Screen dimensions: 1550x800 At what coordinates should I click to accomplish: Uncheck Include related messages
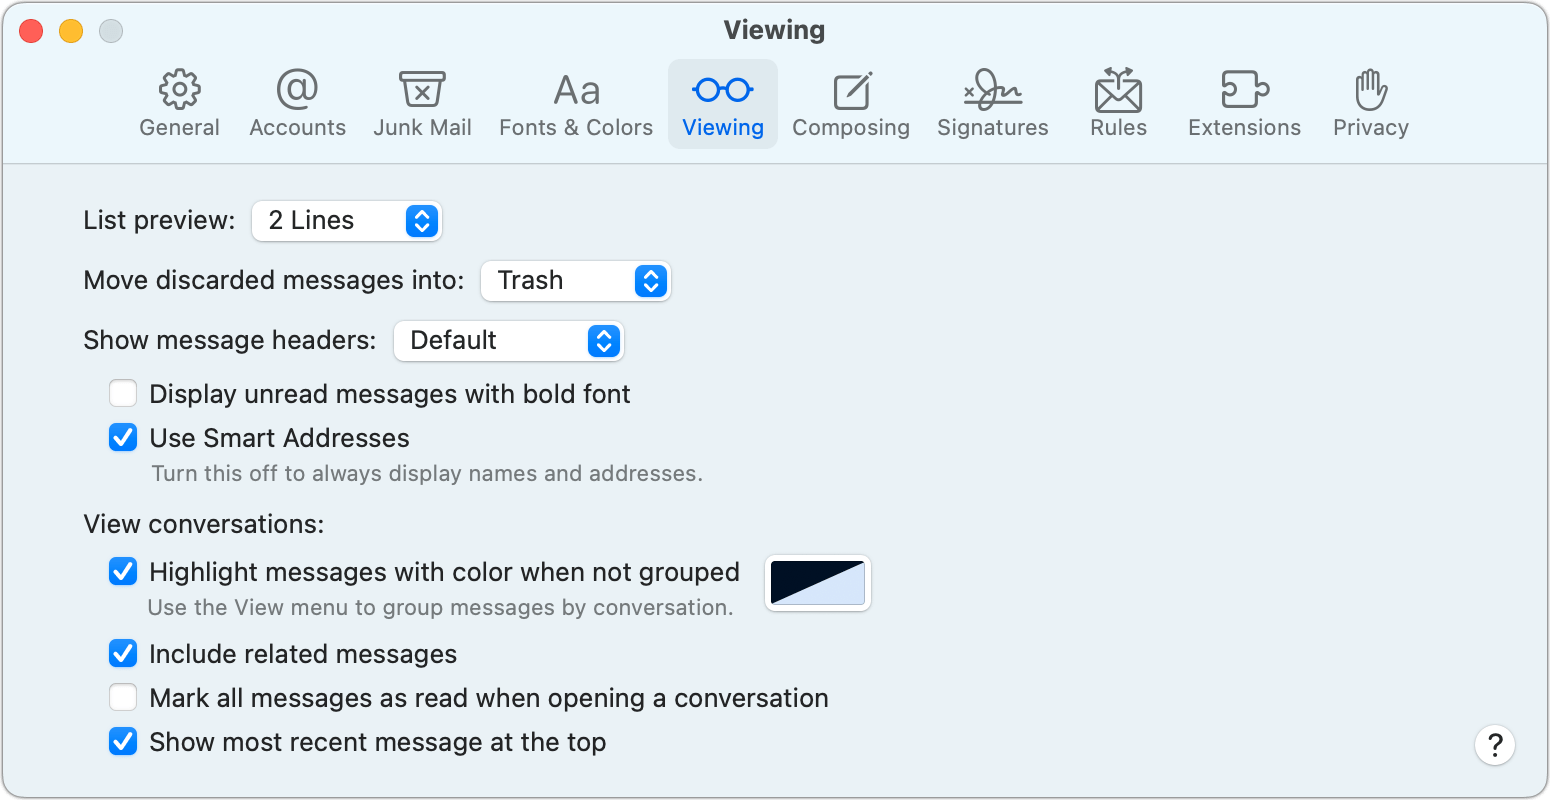pyautogui.click(x=122, y=653)
